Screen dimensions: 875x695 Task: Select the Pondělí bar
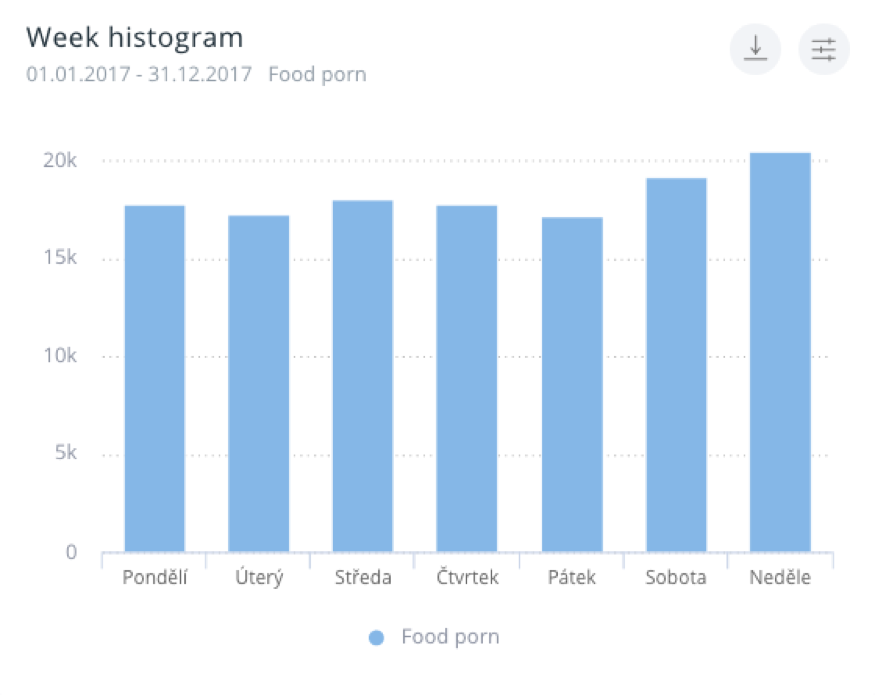pos(155,378)
